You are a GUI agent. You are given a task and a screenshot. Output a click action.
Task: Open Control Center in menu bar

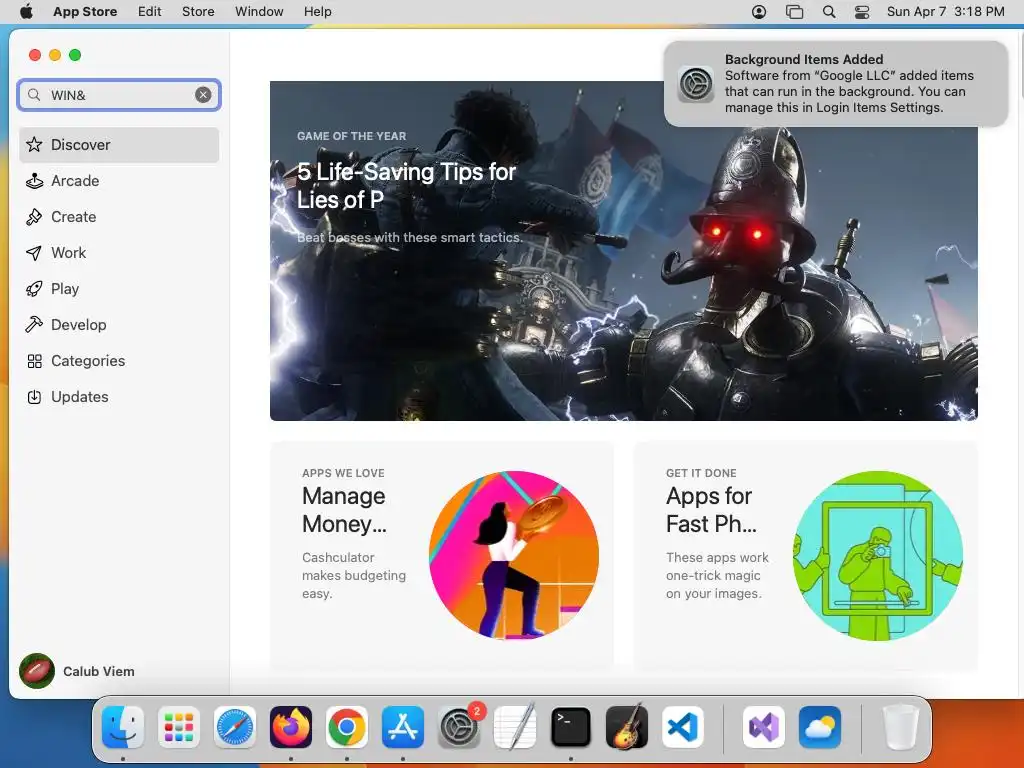coord(862,11)
